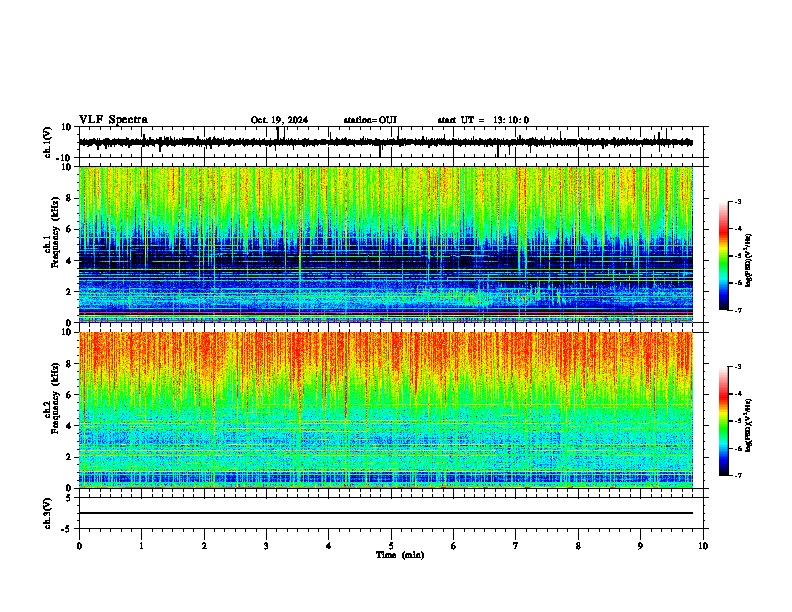This screenshot has height=612, width=792.
Task: Click the ch.2 color bar "log(PSD)" label
Action: [749, 425]
